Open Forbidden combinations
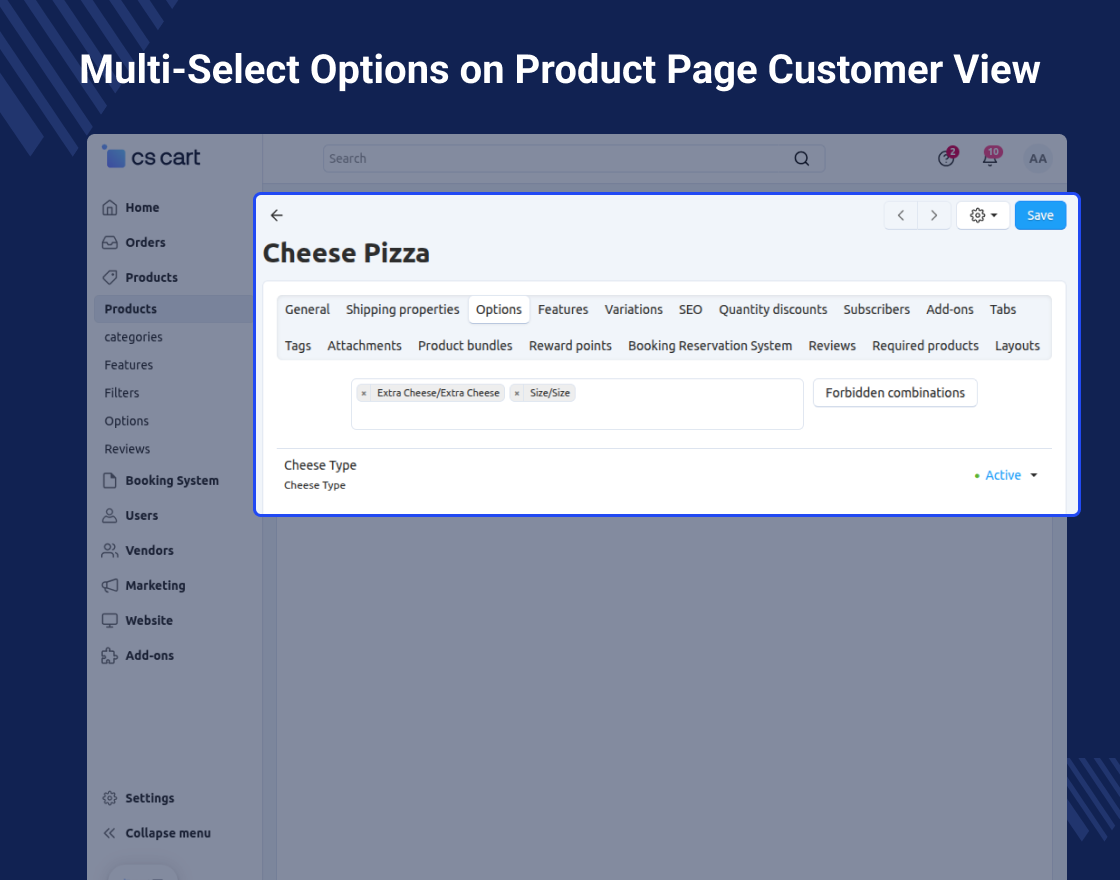The image size is (1120, 880). point(895,393)
